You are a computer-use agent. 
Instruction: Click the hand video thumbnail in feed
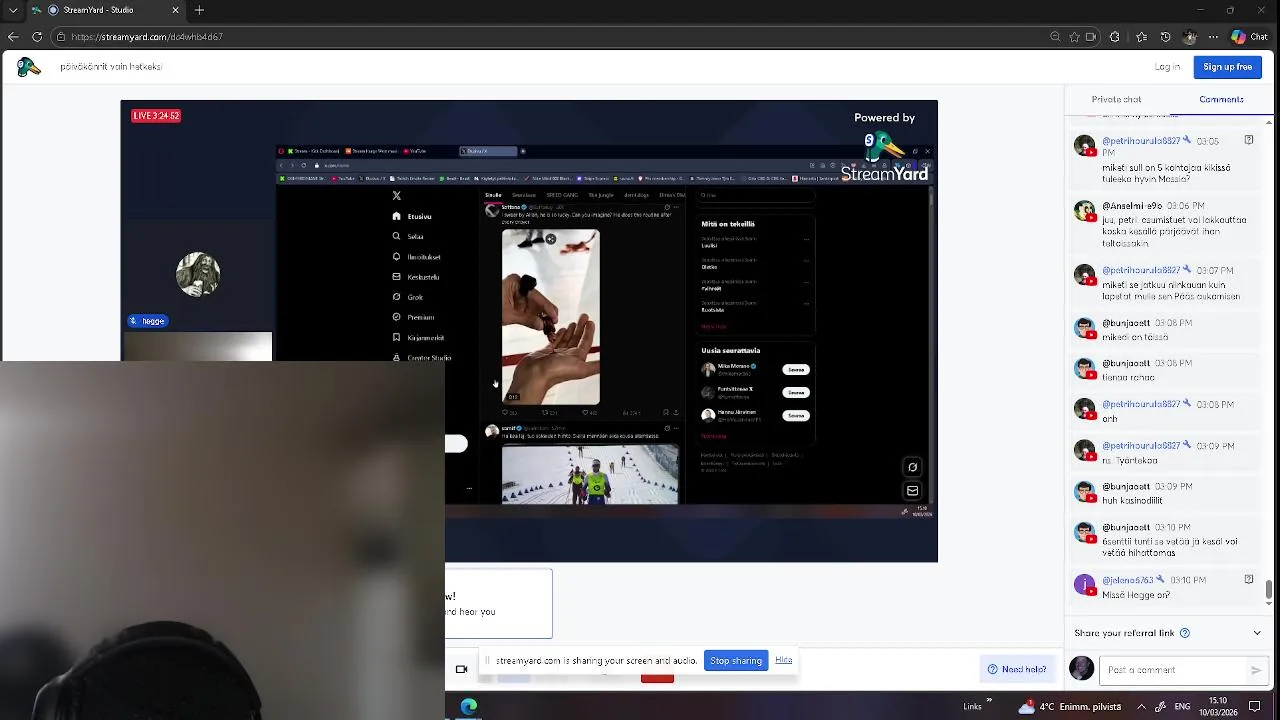(550, 317)
